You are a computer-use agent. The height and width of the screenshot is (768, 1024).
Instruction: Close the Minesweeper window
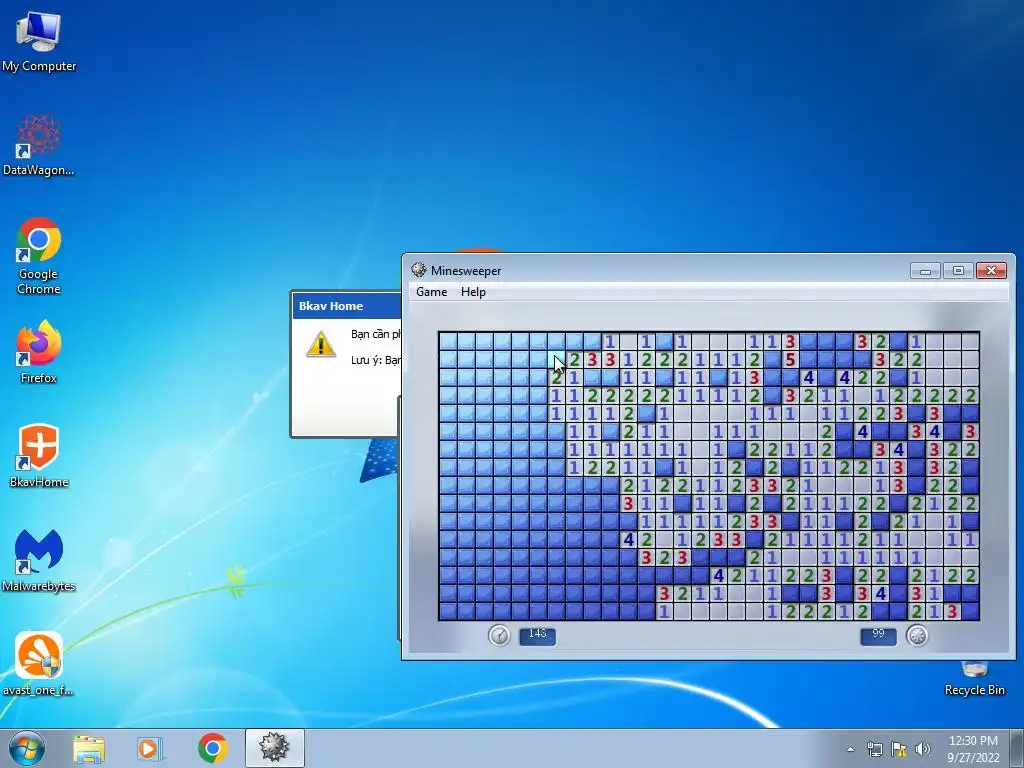(991, 270)
